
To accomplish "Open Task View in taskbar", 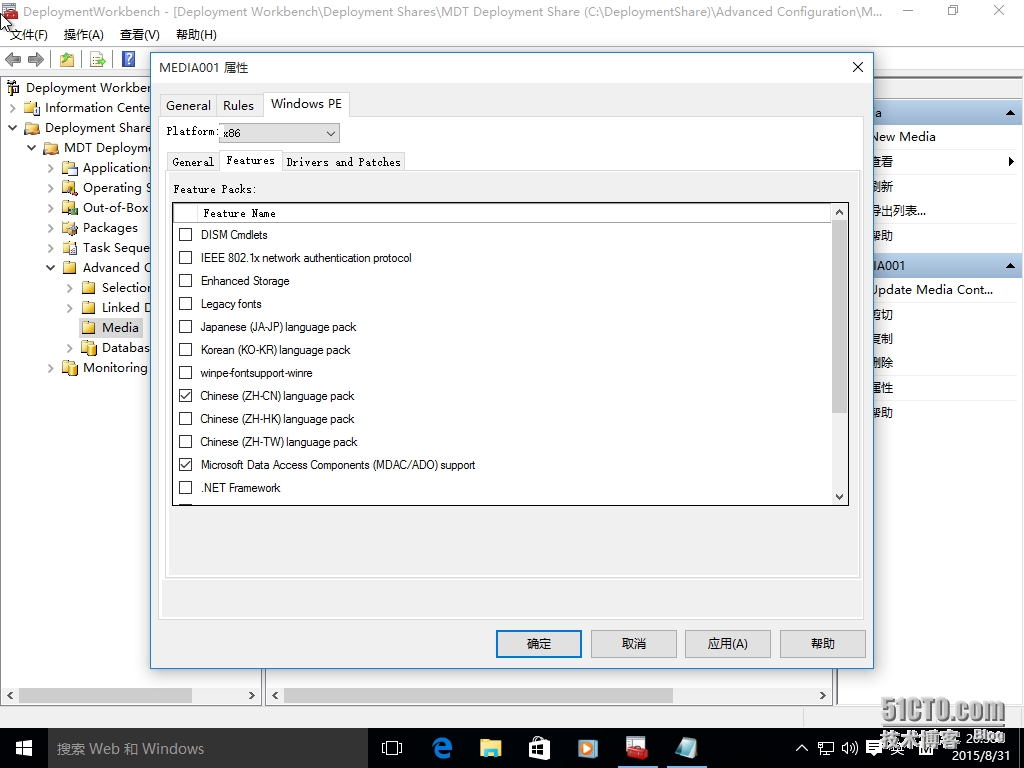I will point(392,748).
